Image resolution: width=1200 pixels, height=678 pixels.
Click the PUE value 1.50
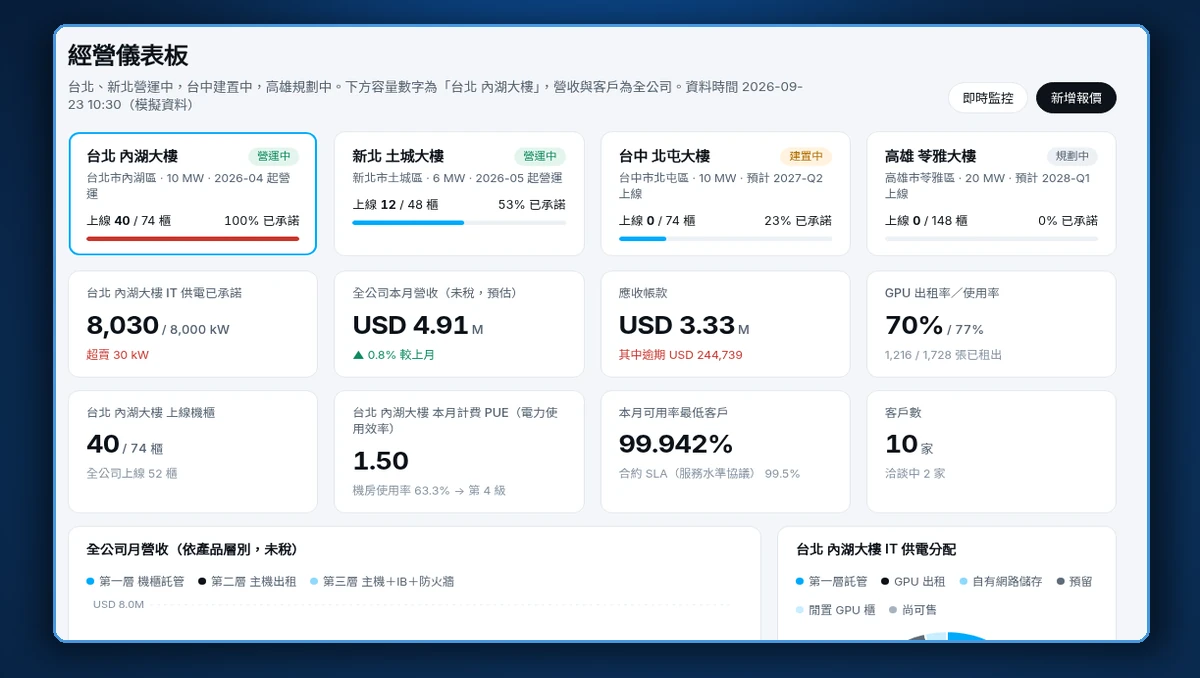tap(381, 461)
